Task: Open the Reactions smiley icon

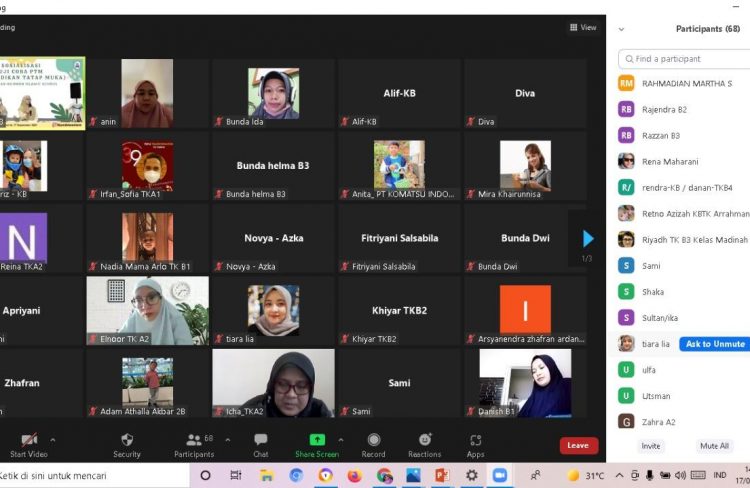Action: click(x=425, y=439)
